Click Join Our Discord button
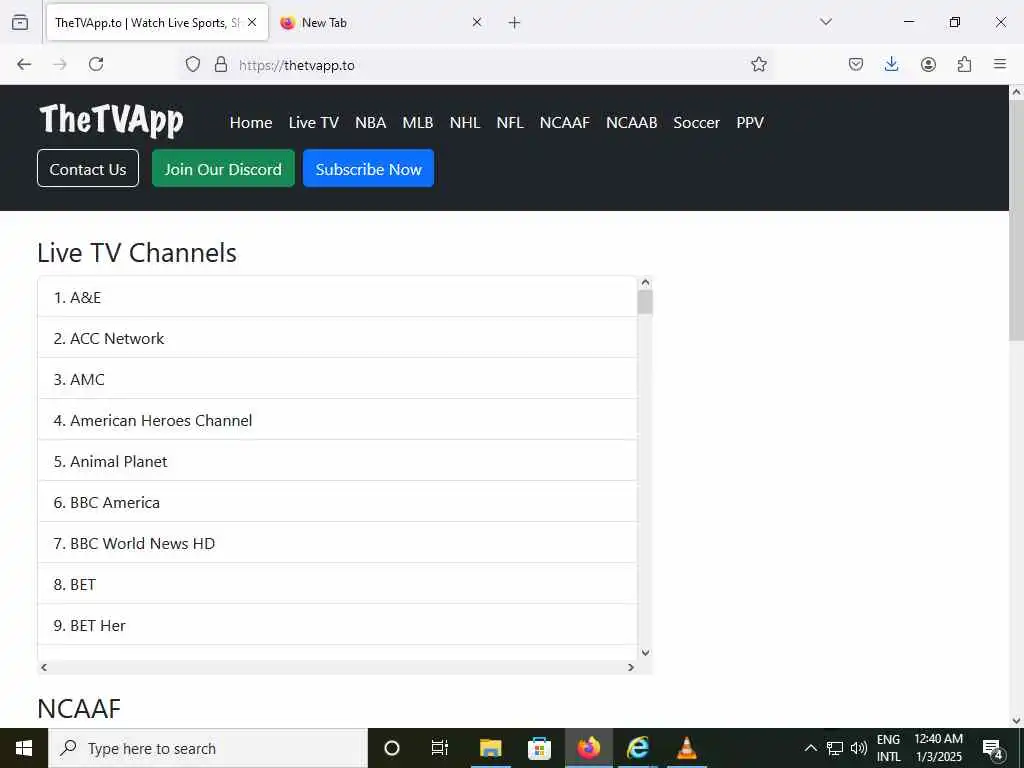This screenshot has height=768, width=1024. [x=223, y=168]
